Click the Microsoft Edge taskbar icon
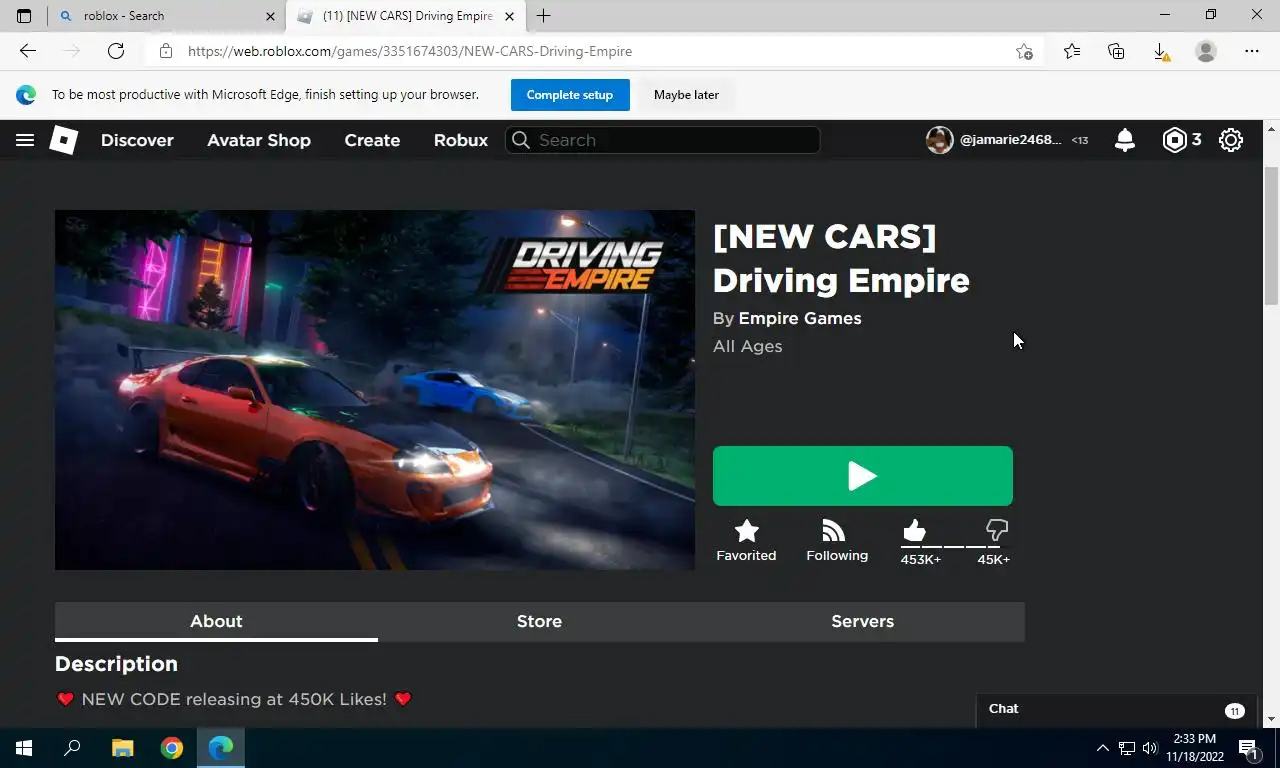 (x=221, y=748)
